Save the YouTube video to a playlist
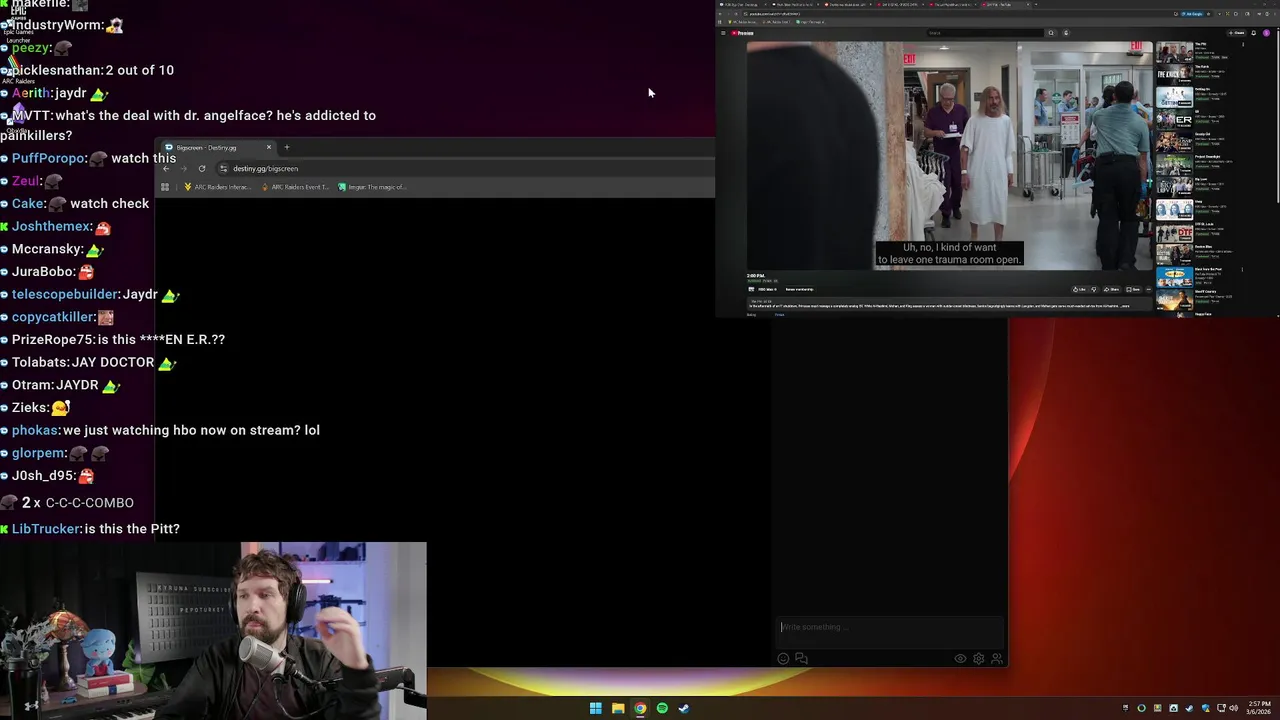The image size is (1280, 720). [x=1133, y=289]
